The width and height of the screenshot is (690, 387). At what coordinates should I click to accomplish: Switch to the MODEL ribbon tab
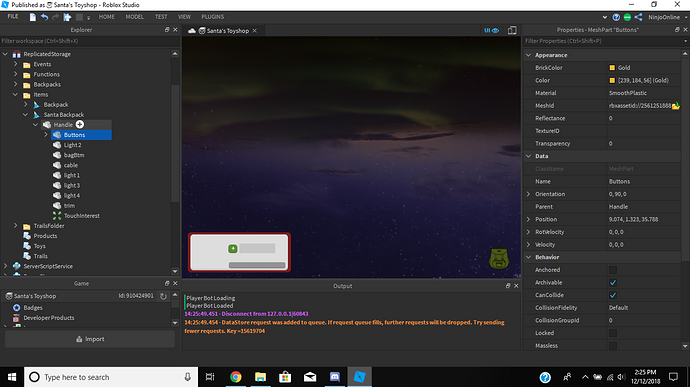pos(135,17)
